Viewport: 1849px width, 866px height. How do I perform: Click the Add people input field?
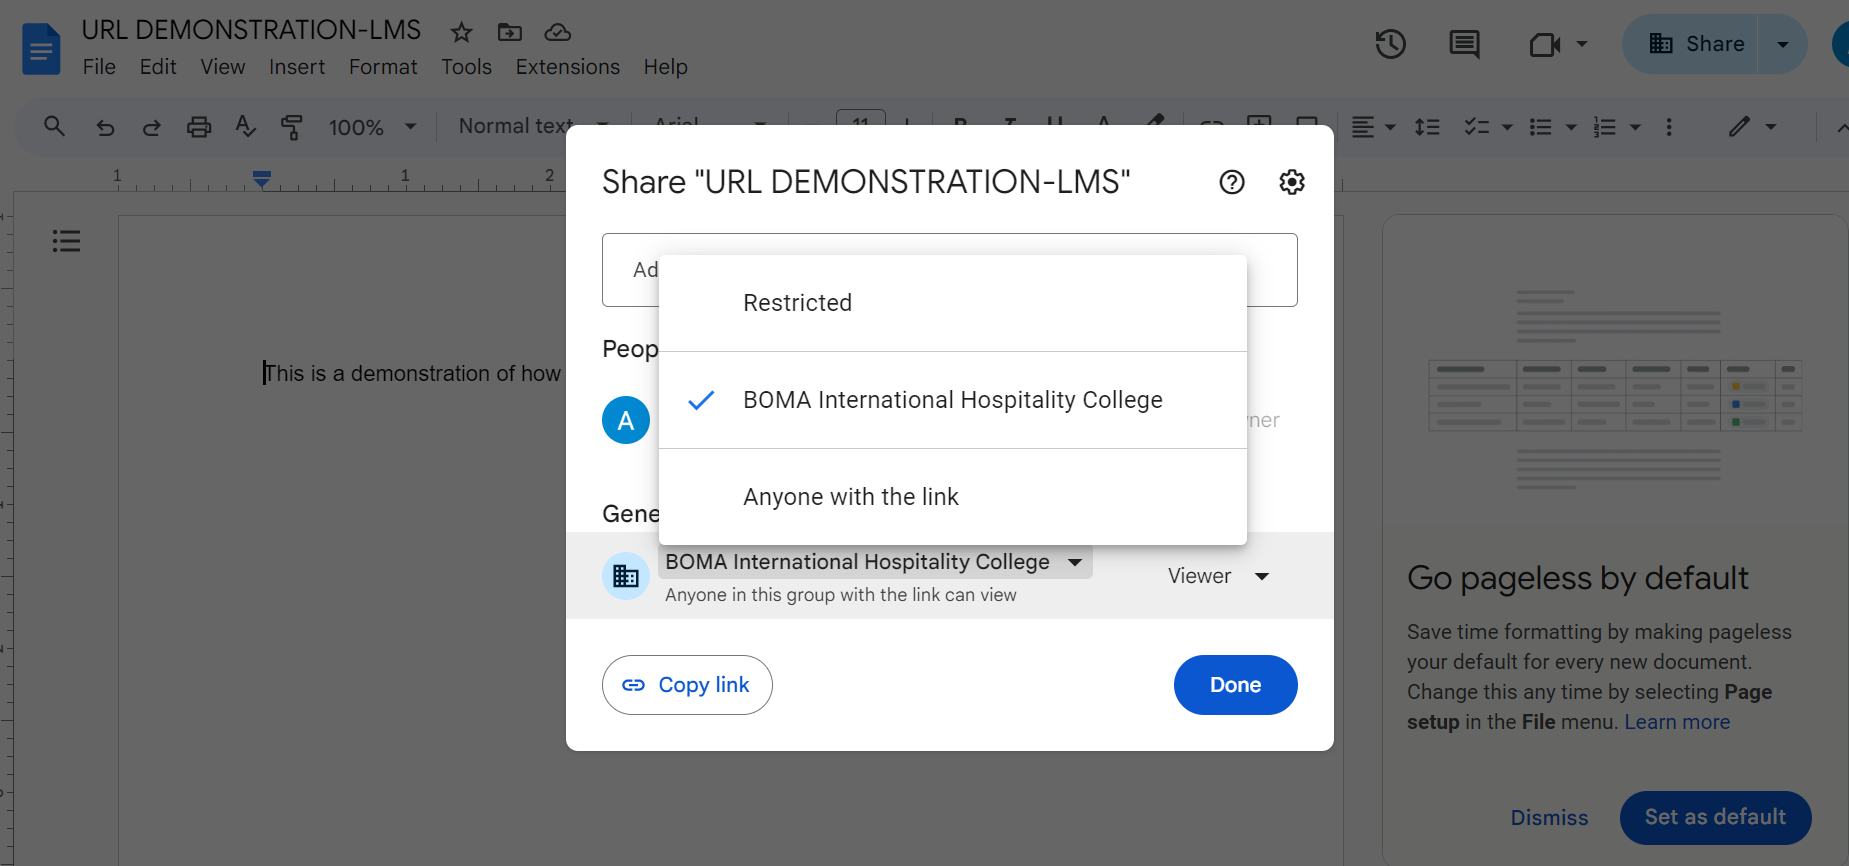[x=950, y=270]
